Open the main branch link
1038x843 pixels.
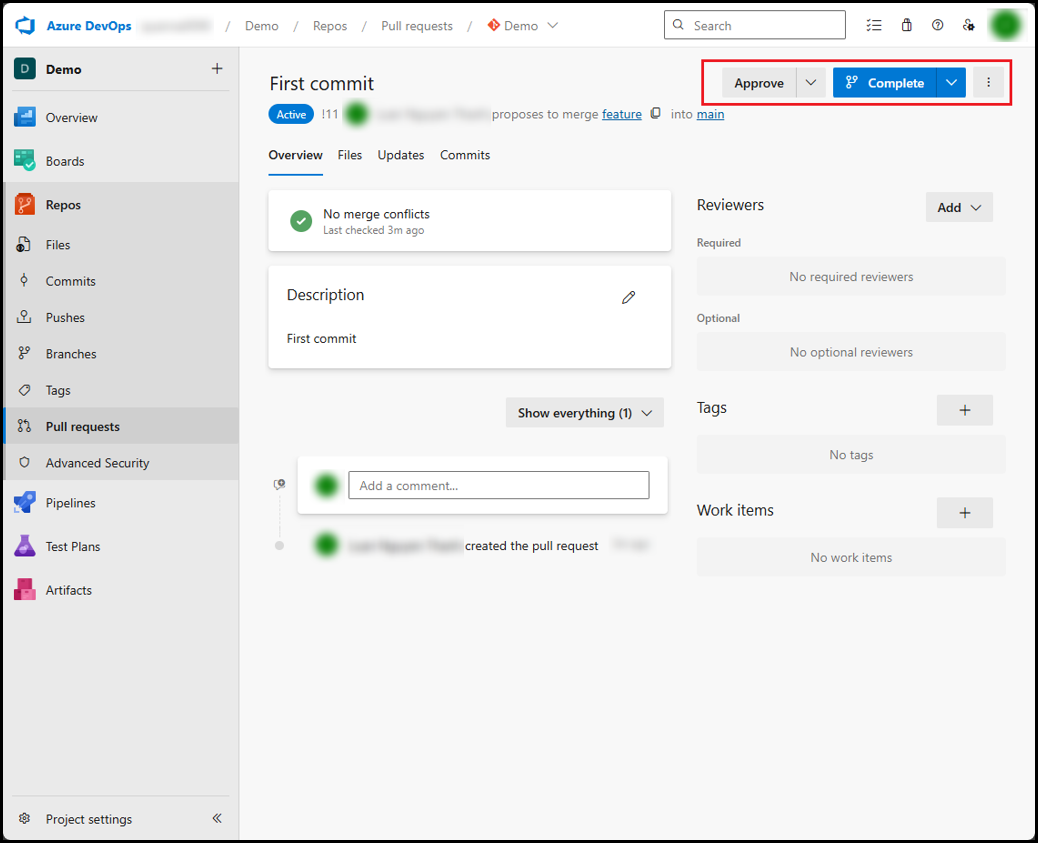(710, 114)
